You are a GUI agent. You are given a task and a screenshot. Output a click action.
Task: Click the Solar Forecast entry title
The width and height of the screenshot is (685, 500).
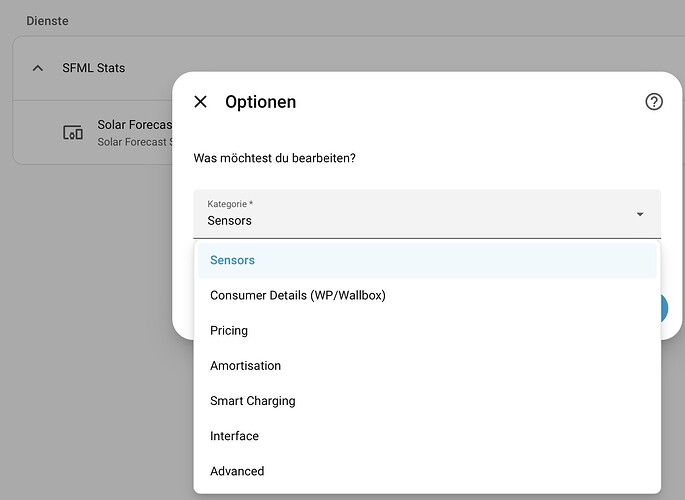(135, 125)
